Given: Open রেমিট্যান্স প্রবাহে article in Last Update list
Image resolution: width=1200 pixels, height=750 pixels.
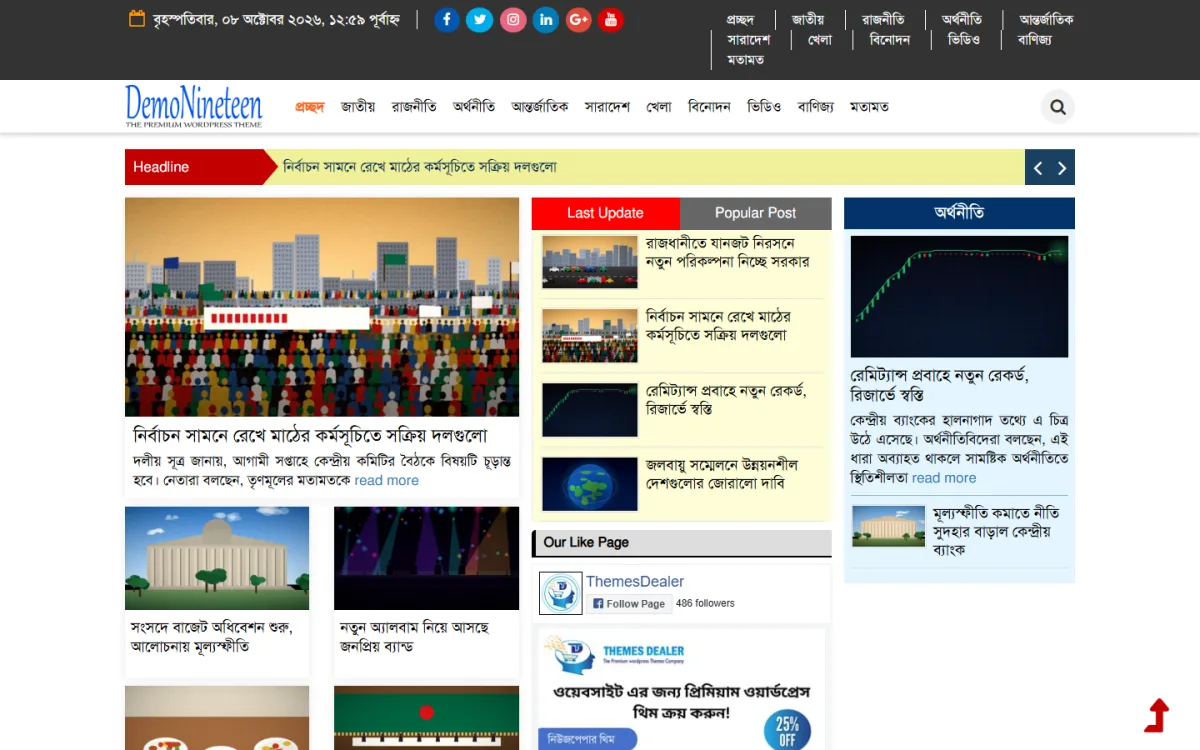Looking at the screenshot, I should pyautogui.click(x=726, y=400).
